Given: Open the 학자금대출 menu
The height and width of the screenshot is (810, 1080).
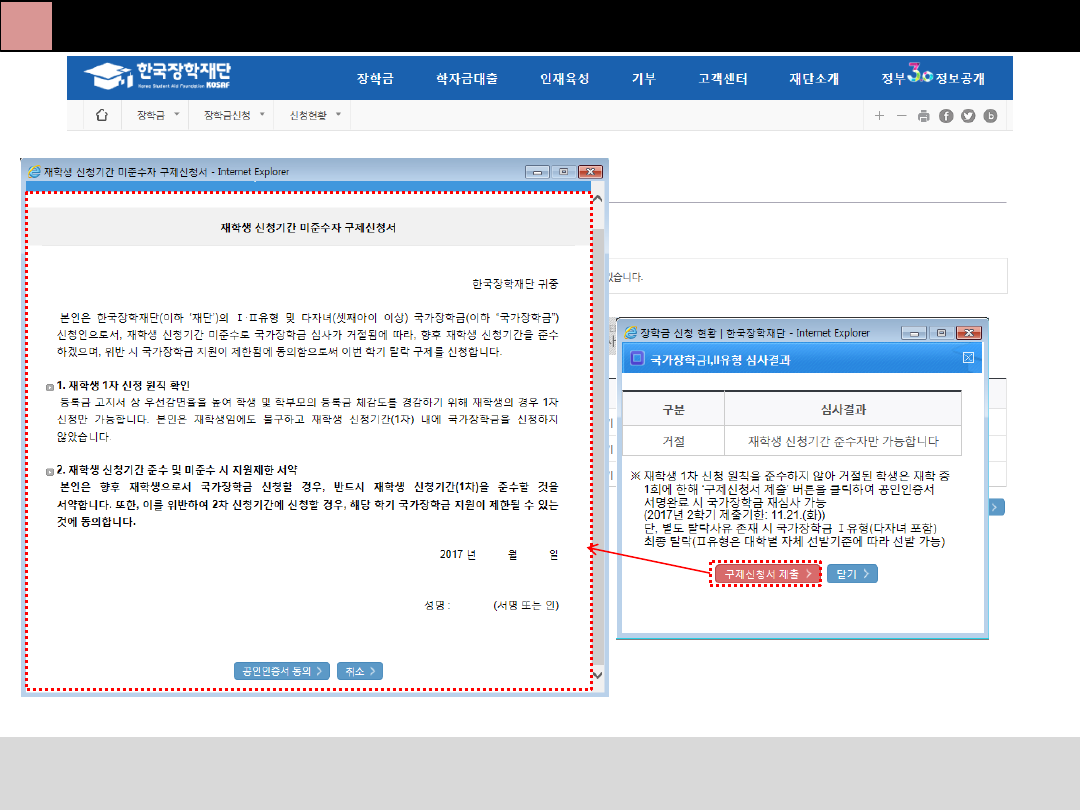Looking at the screenshot, I should click(x=467, y=78).
